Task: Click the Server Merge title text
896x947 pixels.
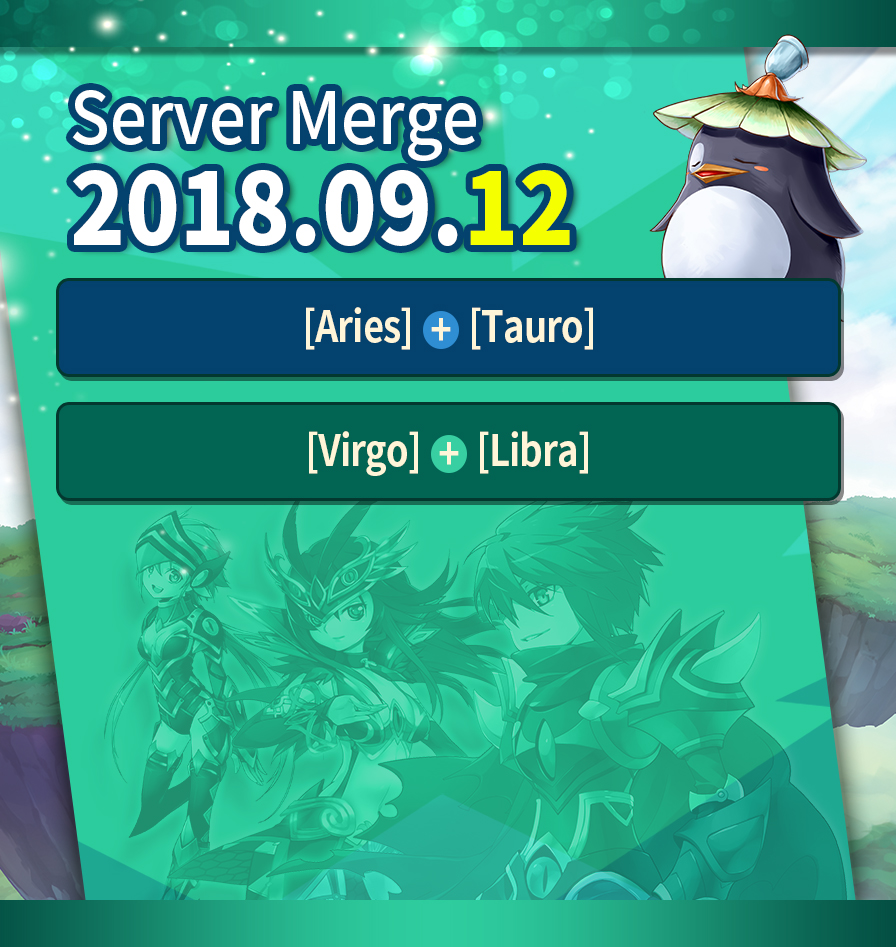Action: [x=275, y=121]
